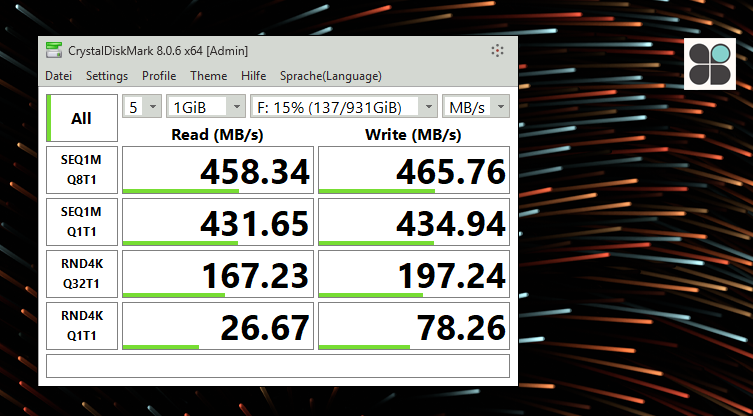
Task: Click the CrystalDiskMark title bar app icon
Action: click(x=54, y=50)
